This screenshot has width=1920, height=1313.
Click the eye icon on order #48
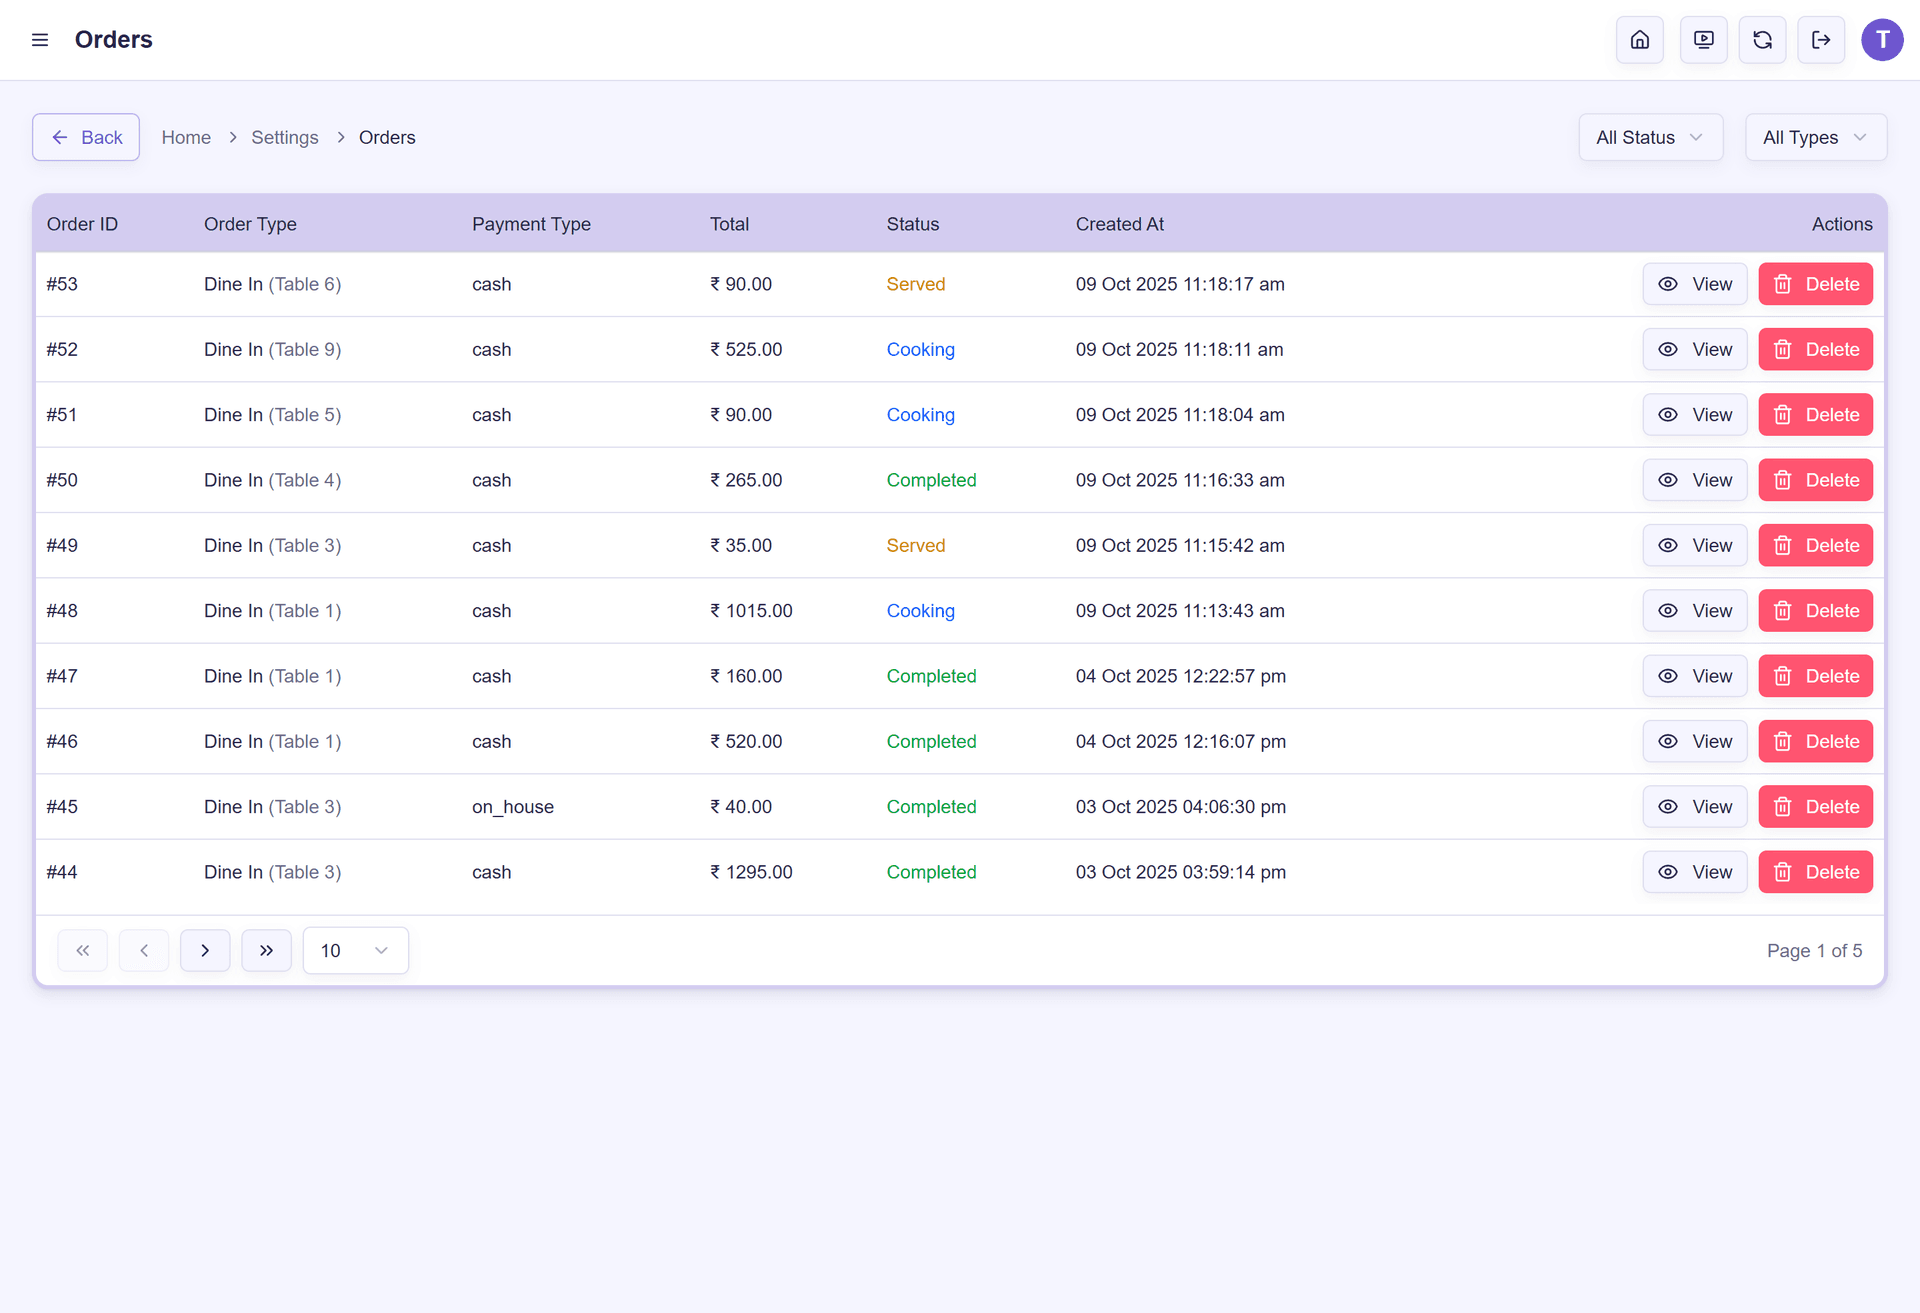tap(1667, 610)
